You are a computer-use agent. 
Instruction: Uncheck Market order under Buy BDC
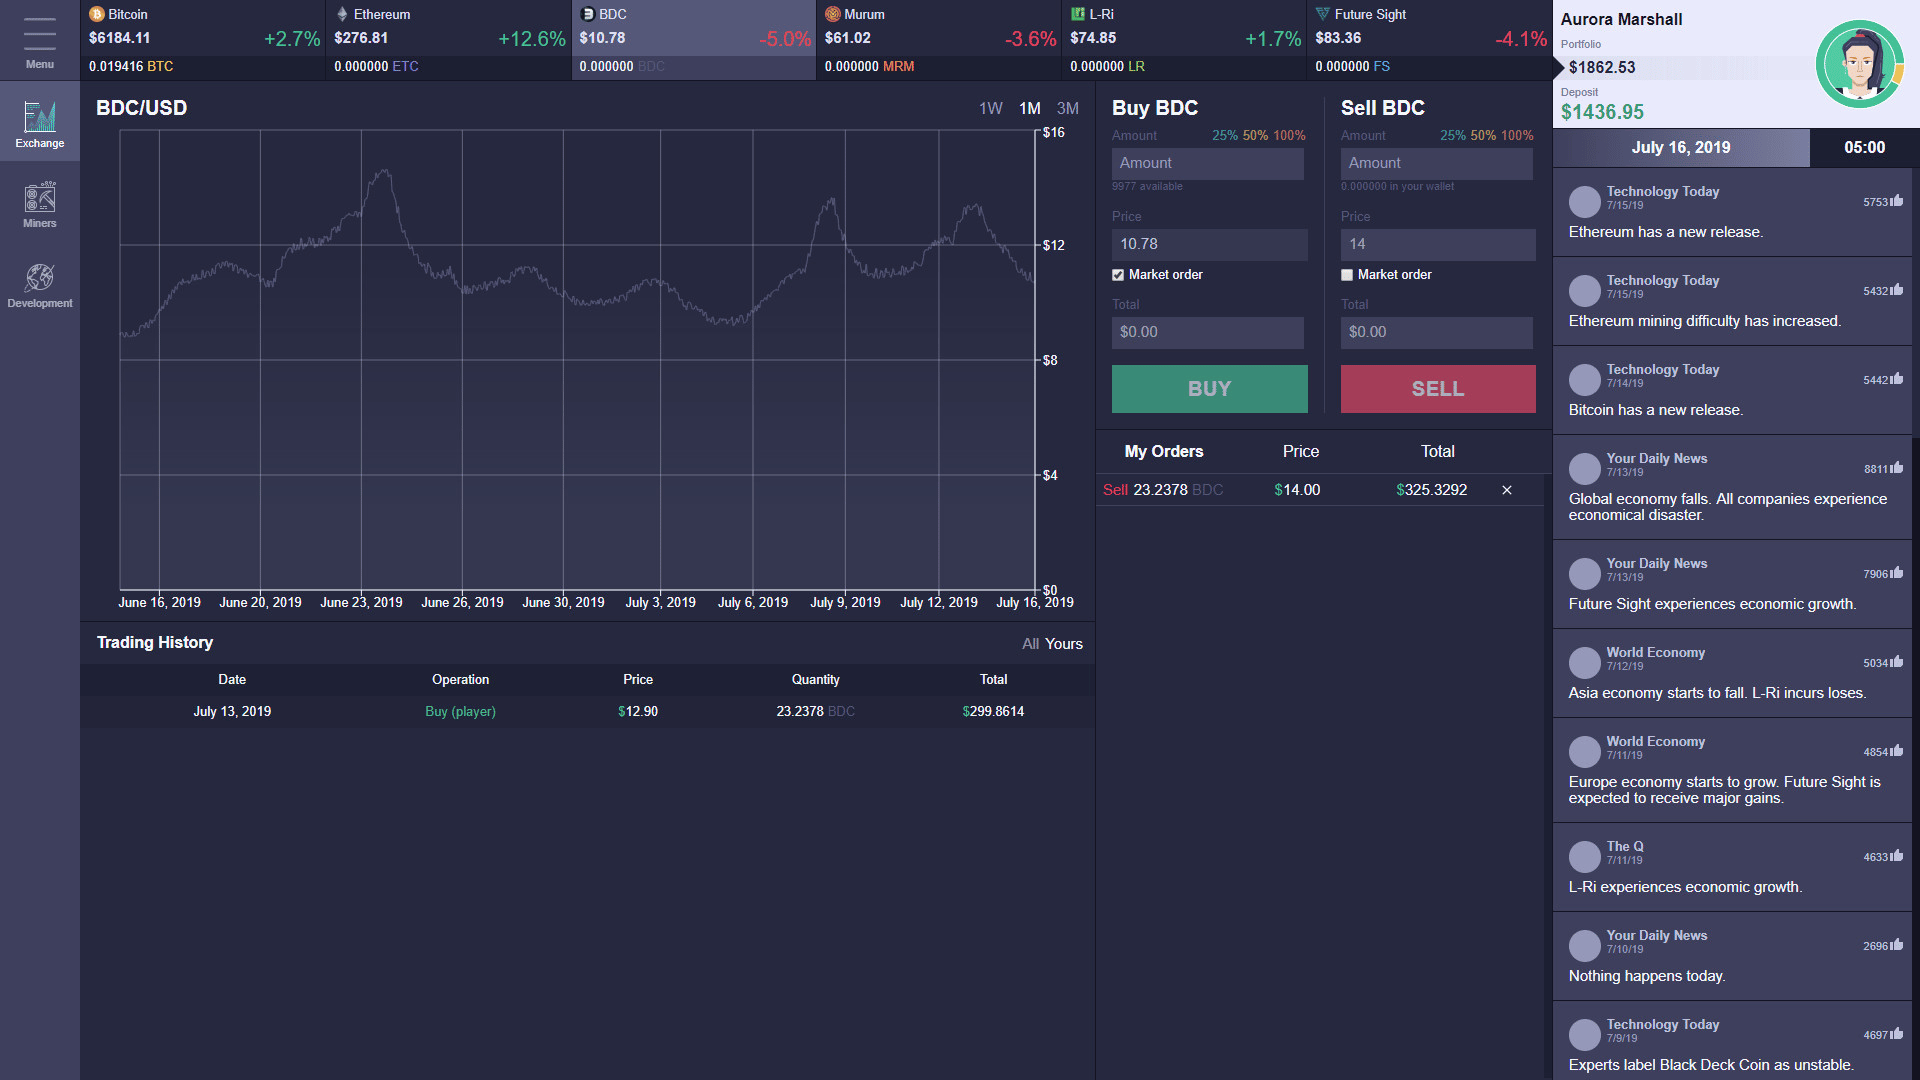pyautogui.click(x=1118, y=275)
